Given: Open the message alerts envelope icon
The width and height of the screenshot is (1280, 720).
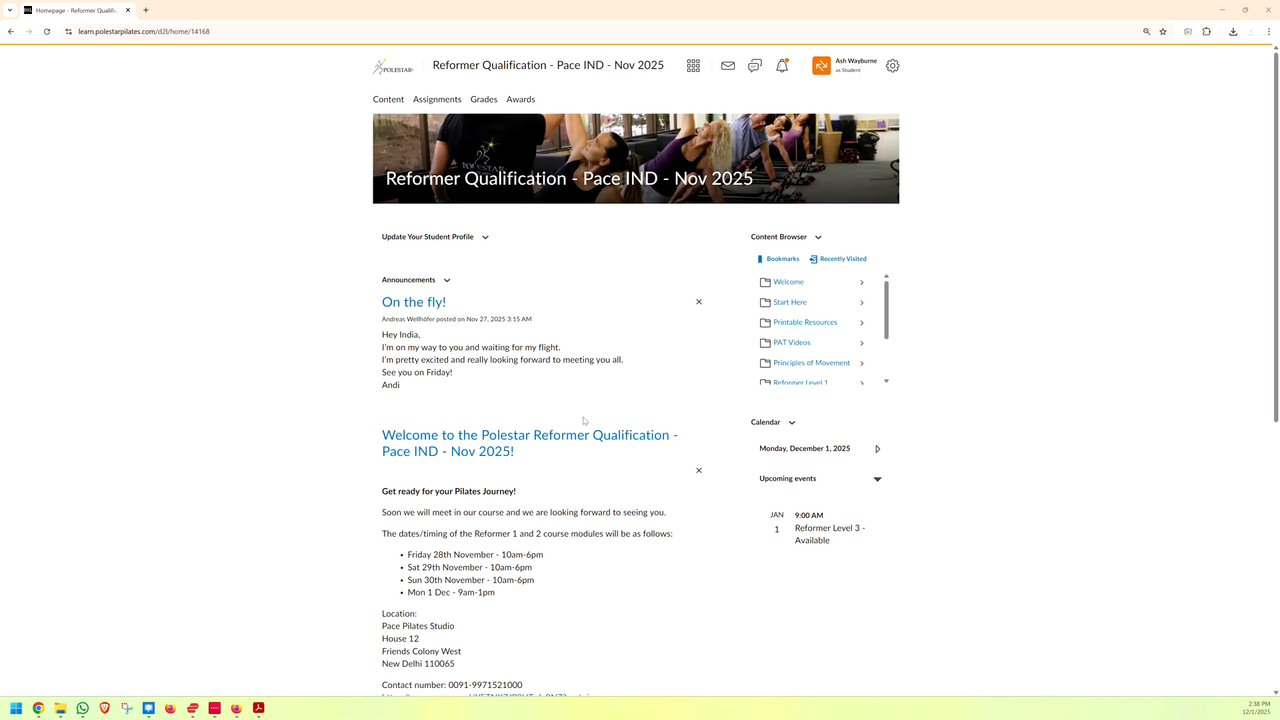Looking at the screenshot, I should (x=728, y=66).
